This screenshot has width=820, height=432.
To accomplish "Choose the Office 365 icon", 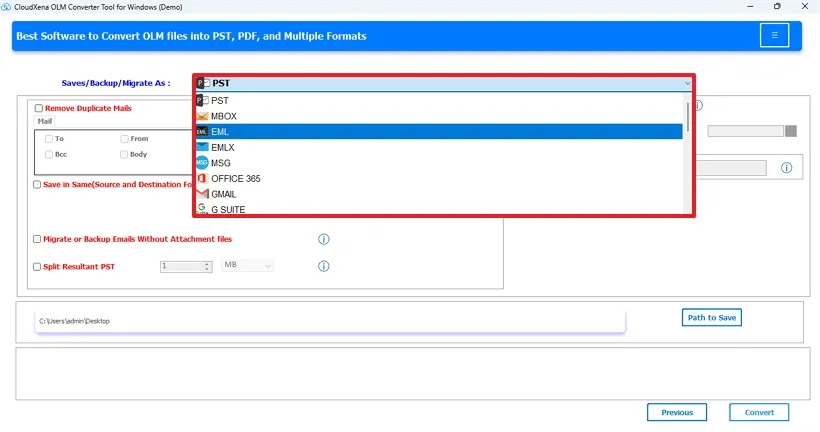I will pyautogui.click(x=202, y=178).
